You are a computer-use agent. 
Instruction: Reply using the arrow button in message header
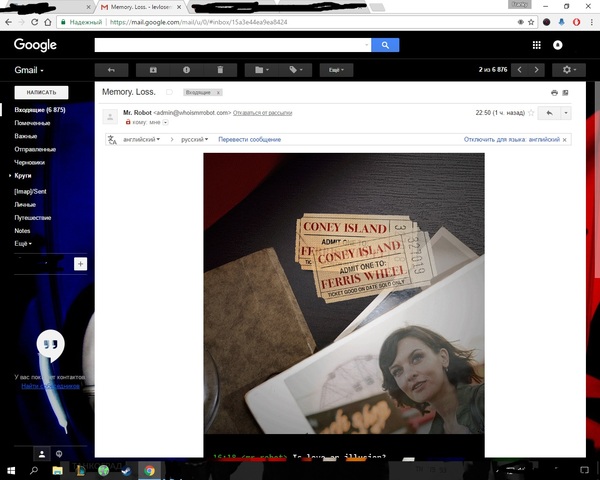(549, 114)
